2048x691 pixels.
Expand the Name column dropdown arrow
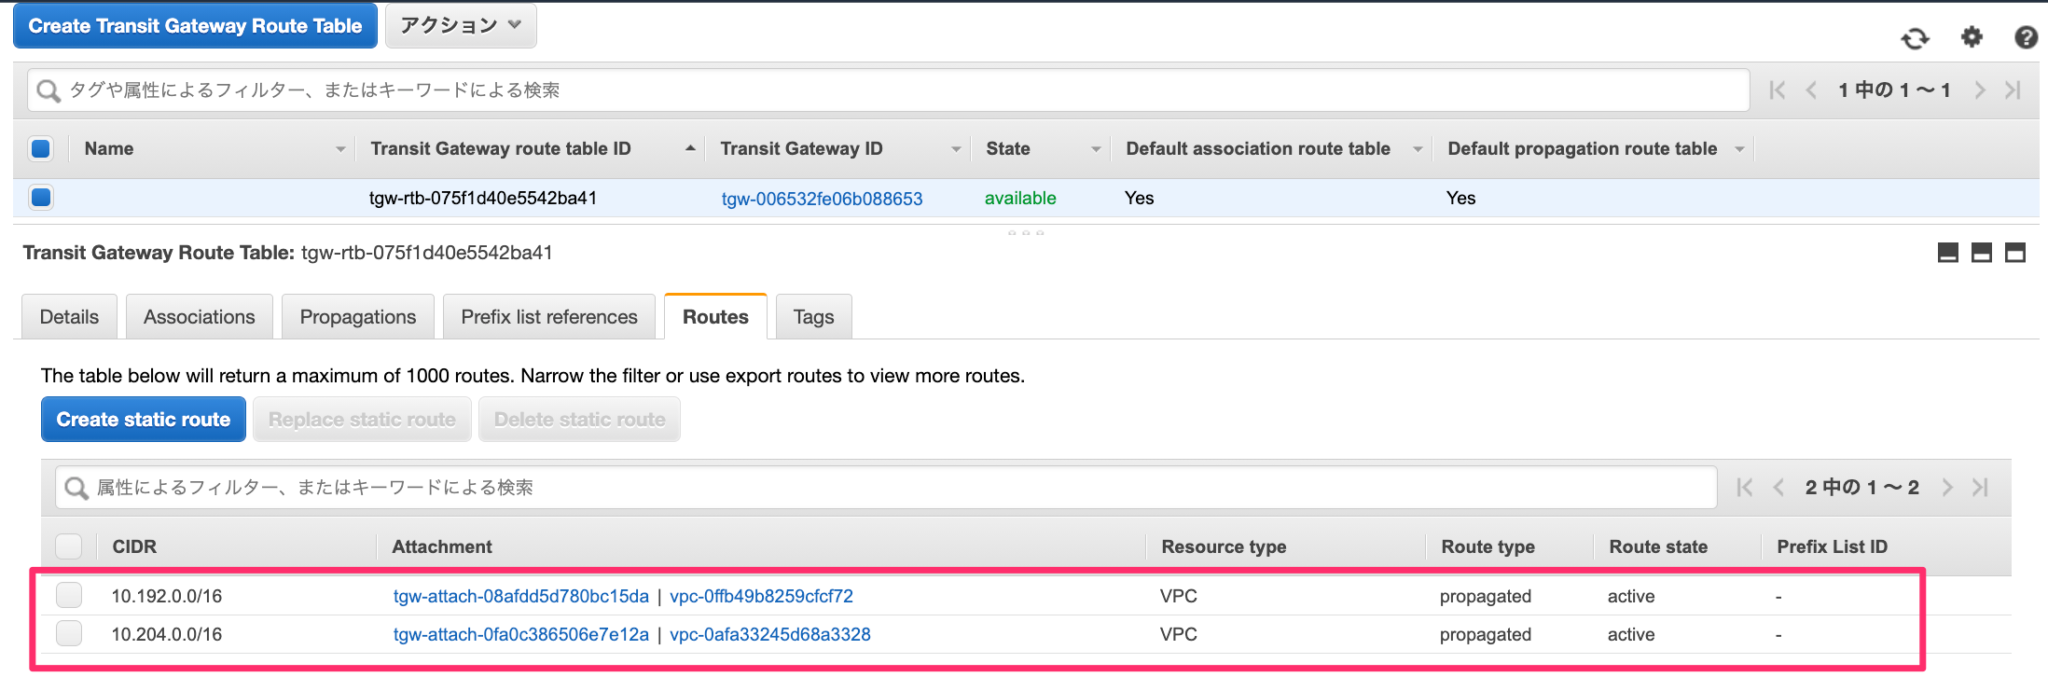(x=341, y=148)
